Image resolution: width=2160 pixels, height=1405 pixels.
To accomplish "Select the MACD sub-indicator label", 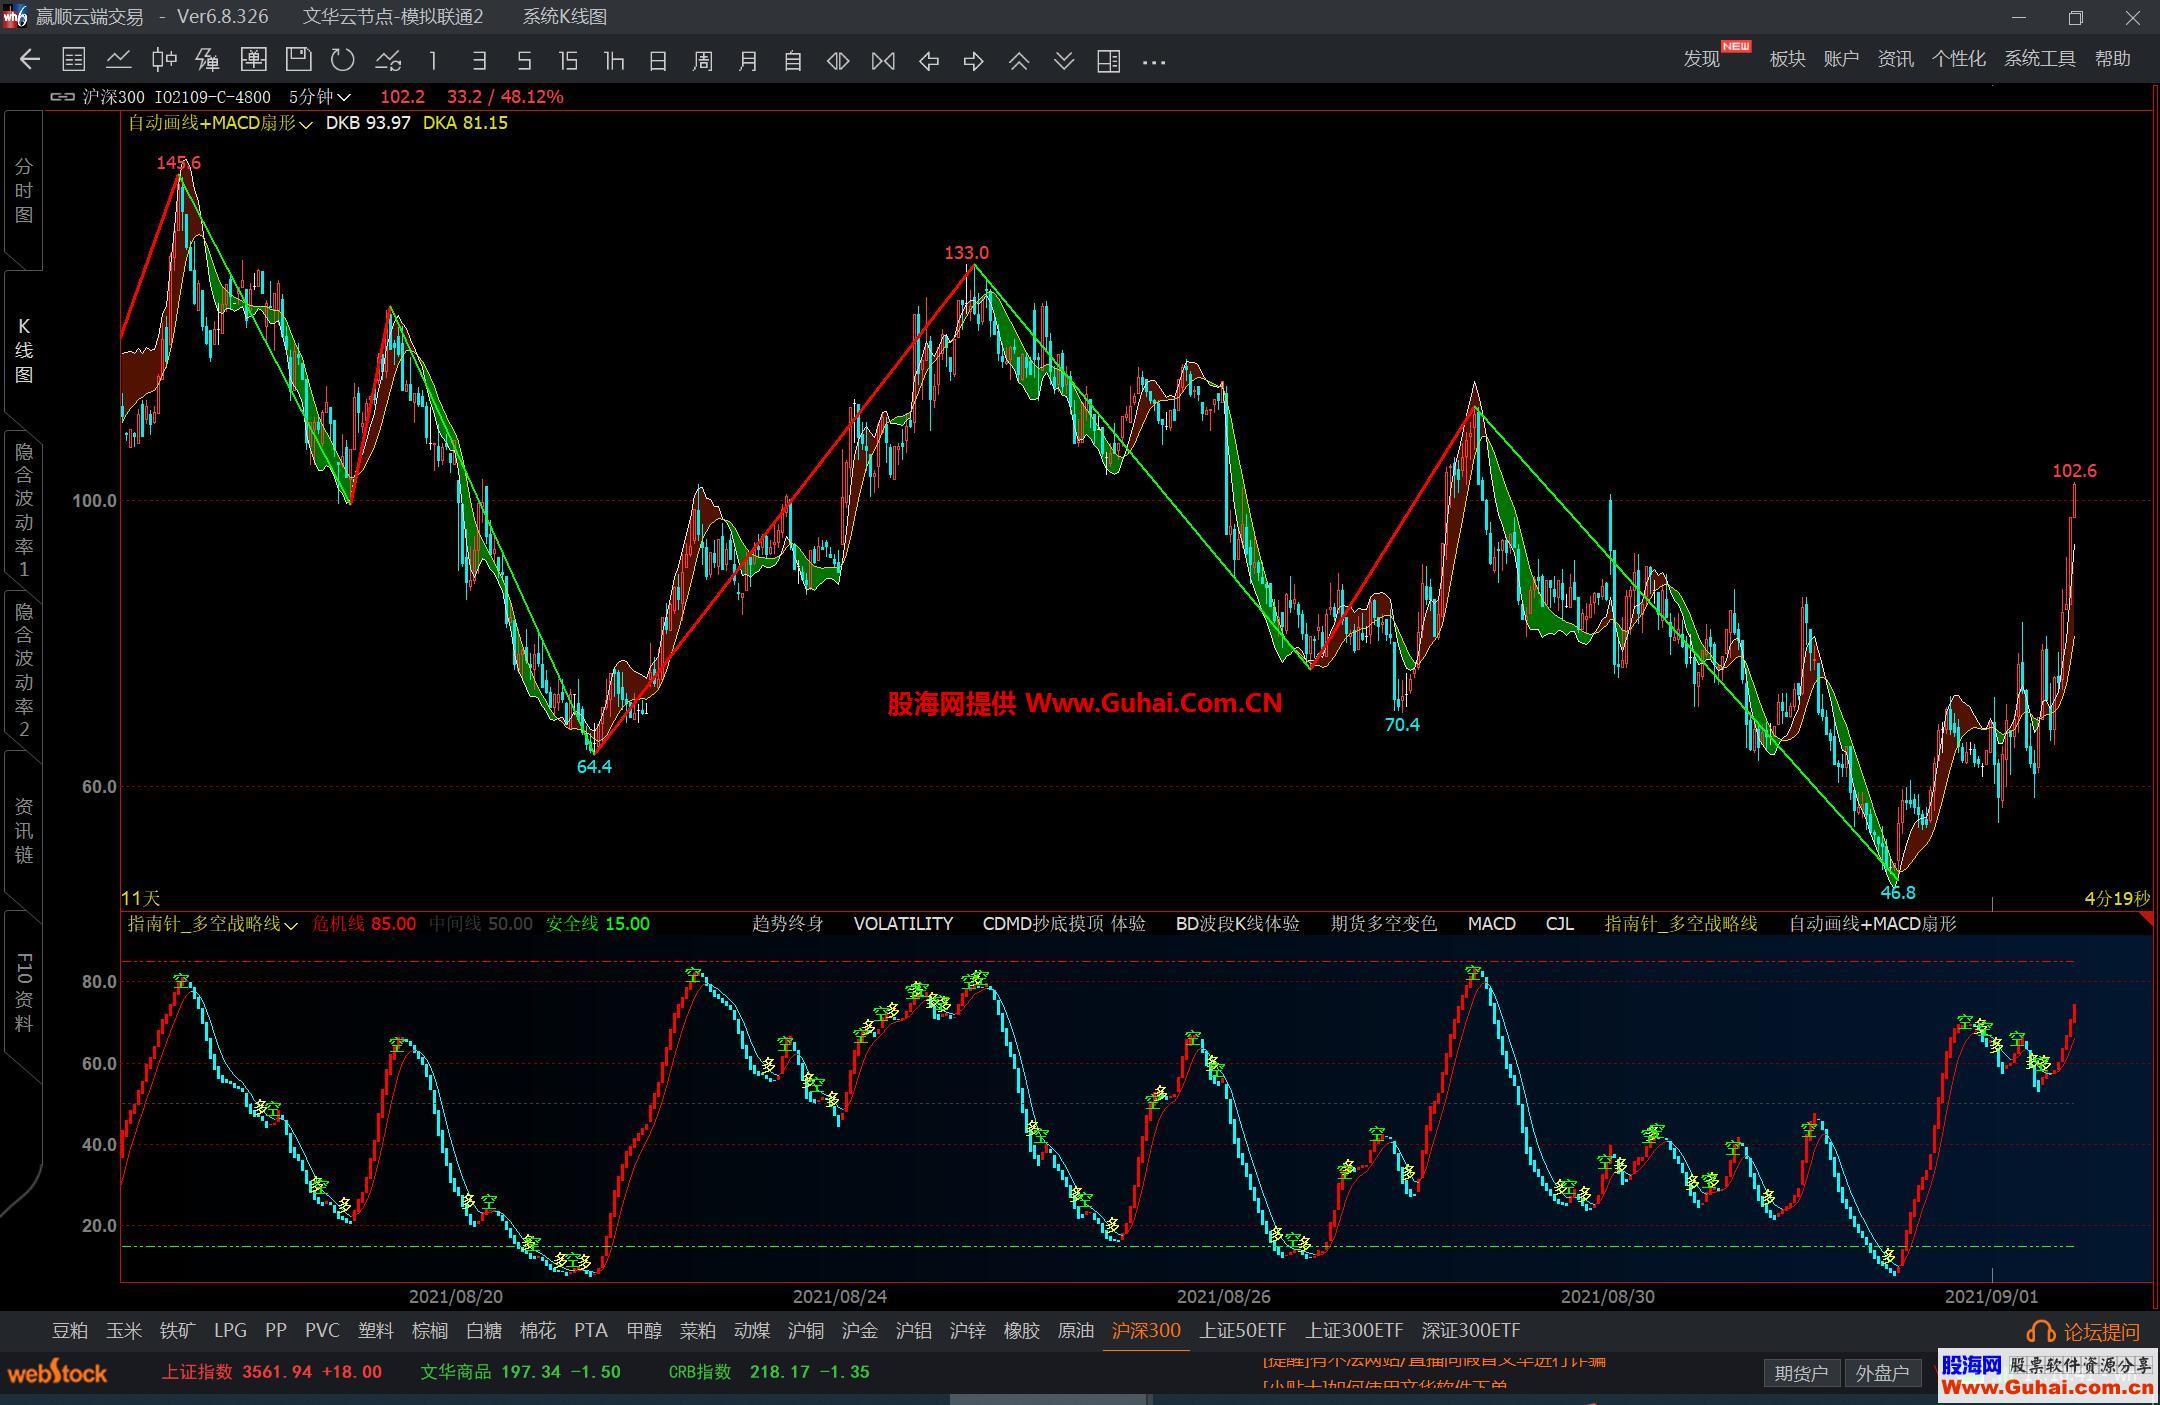I will 1491,924.
